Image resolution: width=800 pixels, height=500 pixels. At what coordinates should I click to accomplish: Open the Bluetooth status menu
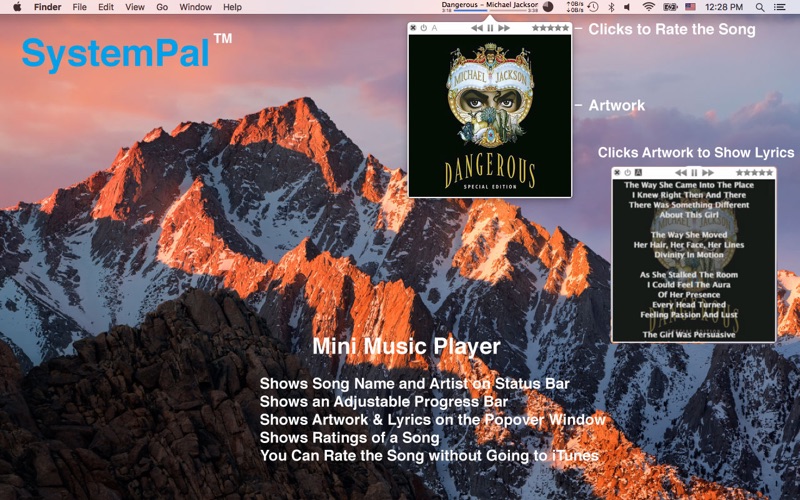tap(611, 7)
